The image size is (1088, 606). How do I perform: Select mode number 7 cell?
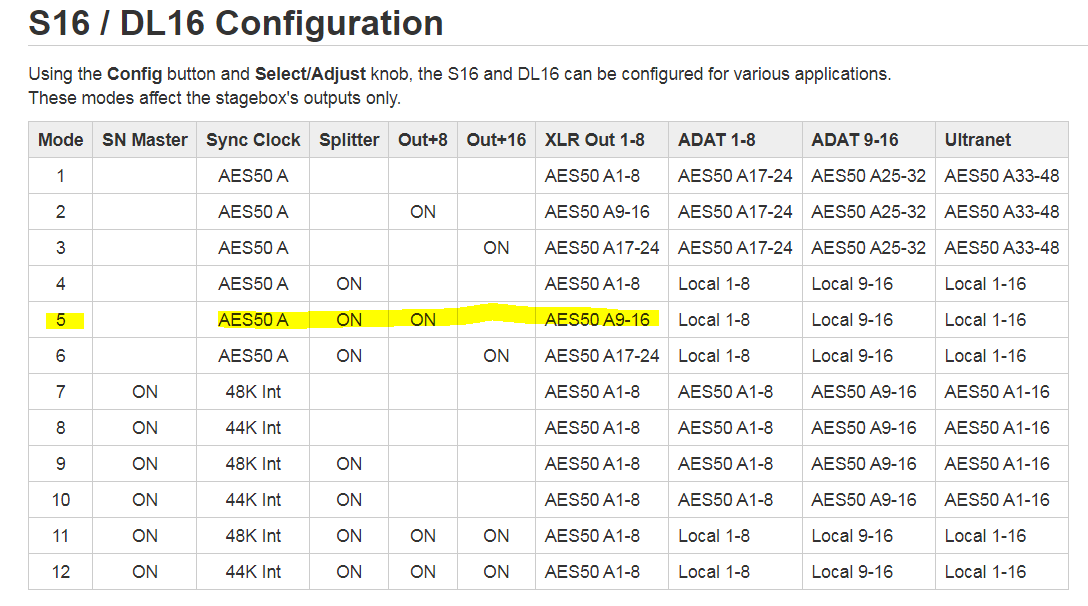(60, 392)
